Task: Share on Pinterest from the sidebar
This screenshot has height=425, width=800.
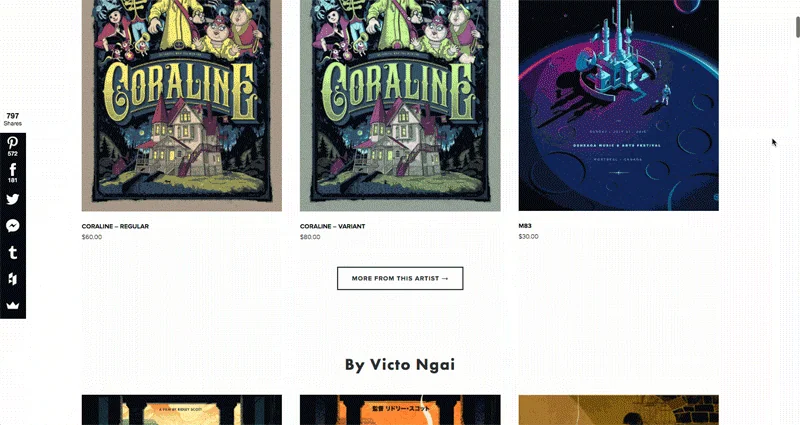Action: 13,146
